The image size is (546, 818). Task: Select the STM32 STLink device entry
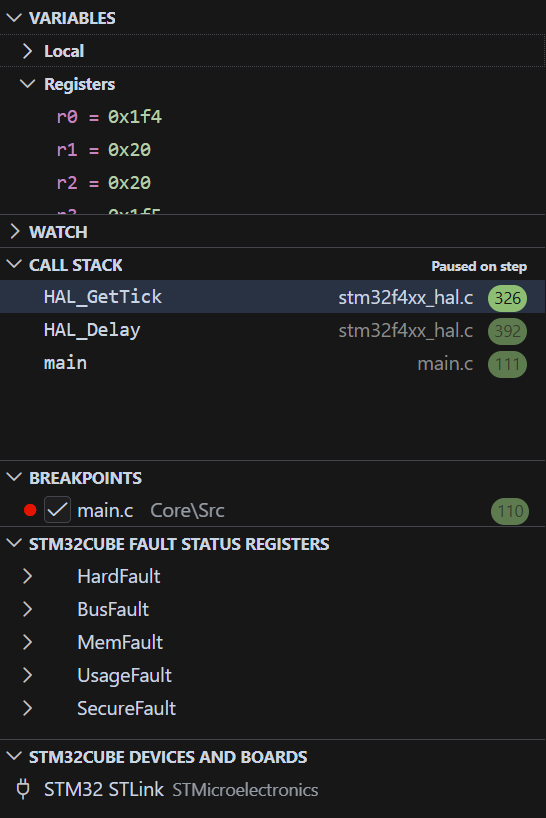pyautogui.click(x=273, y=789)
